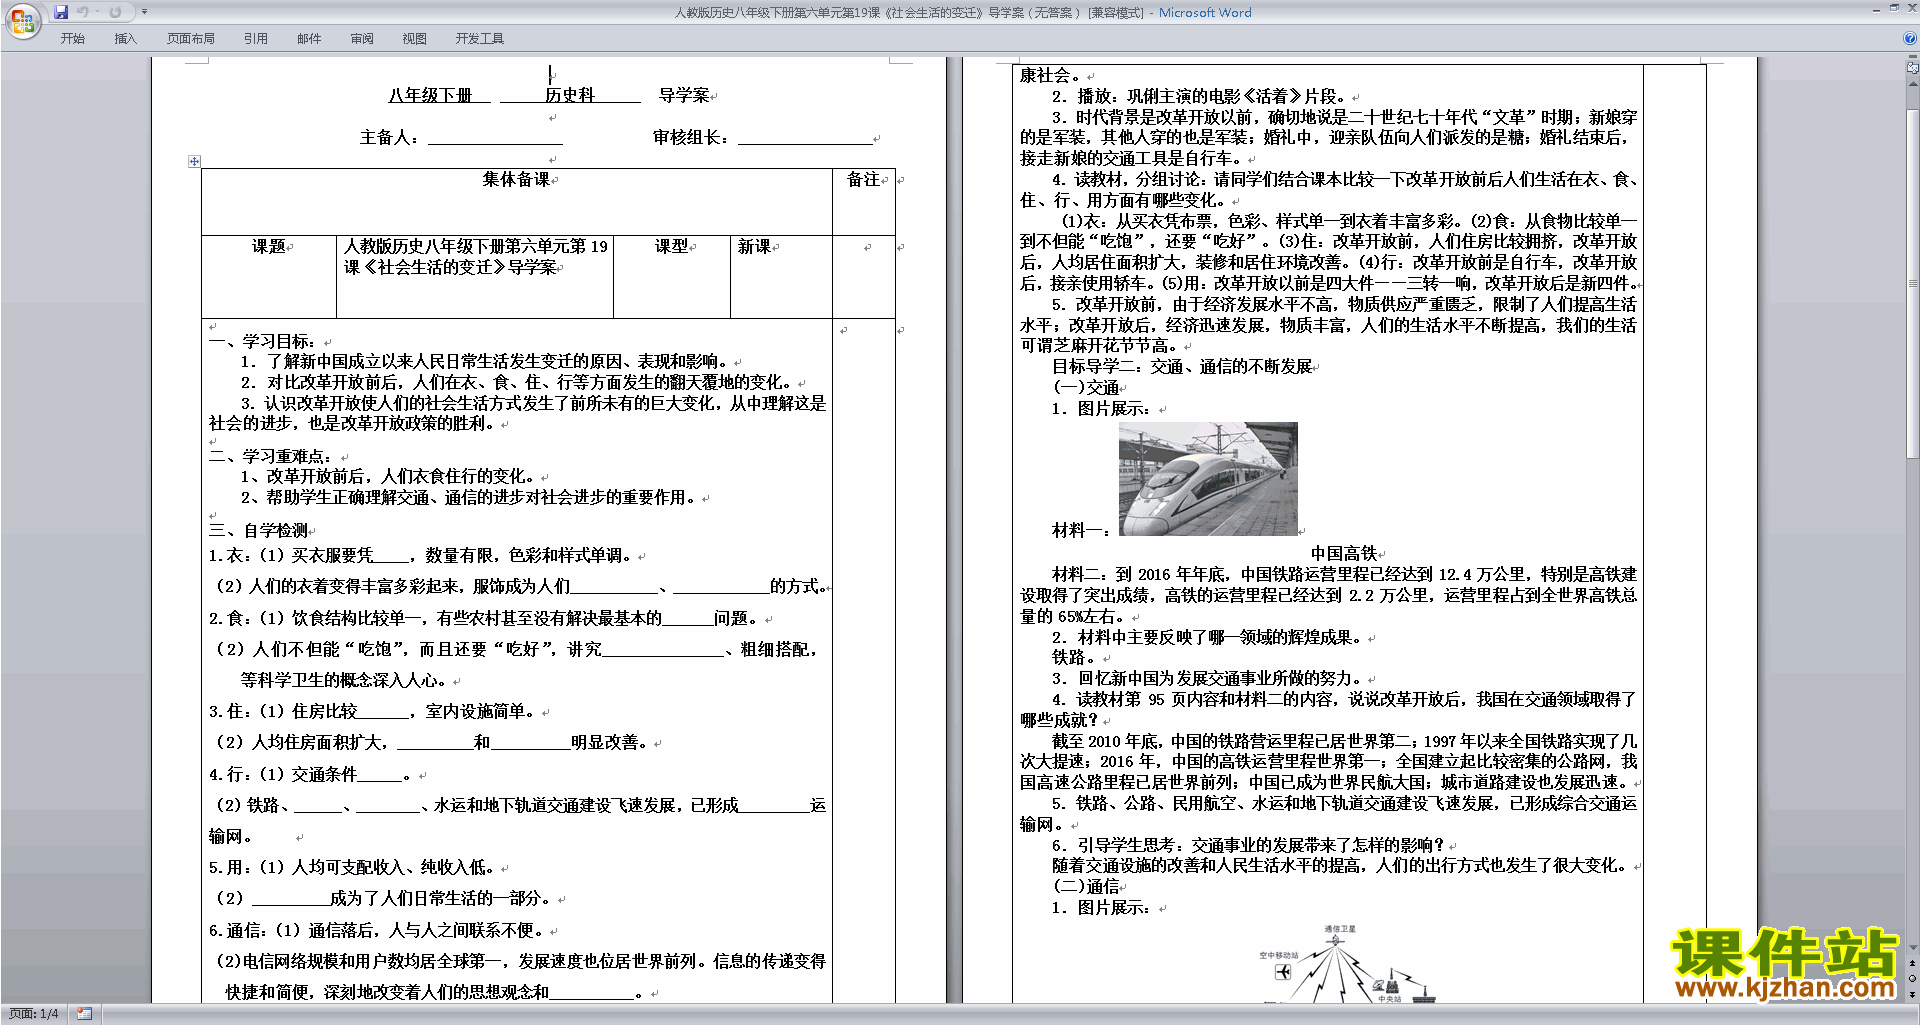Click the 二、学习重难点: heading
1920x1025 pixels.
(x=271, y=456)
